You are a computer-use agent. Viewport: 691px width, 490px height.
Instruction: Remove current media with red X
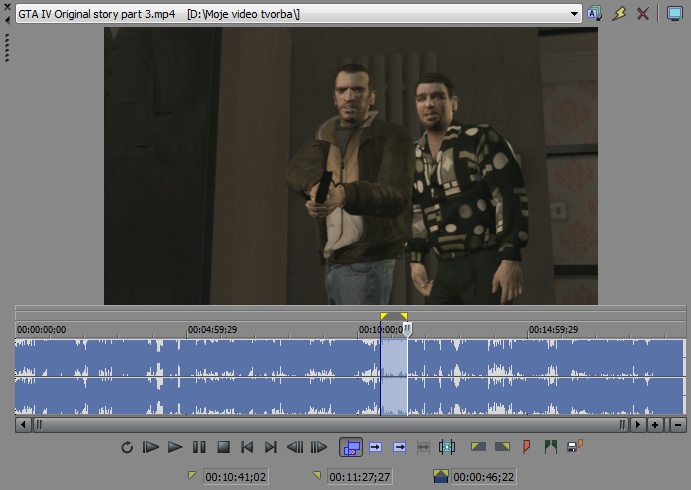[x=643, y=14]
